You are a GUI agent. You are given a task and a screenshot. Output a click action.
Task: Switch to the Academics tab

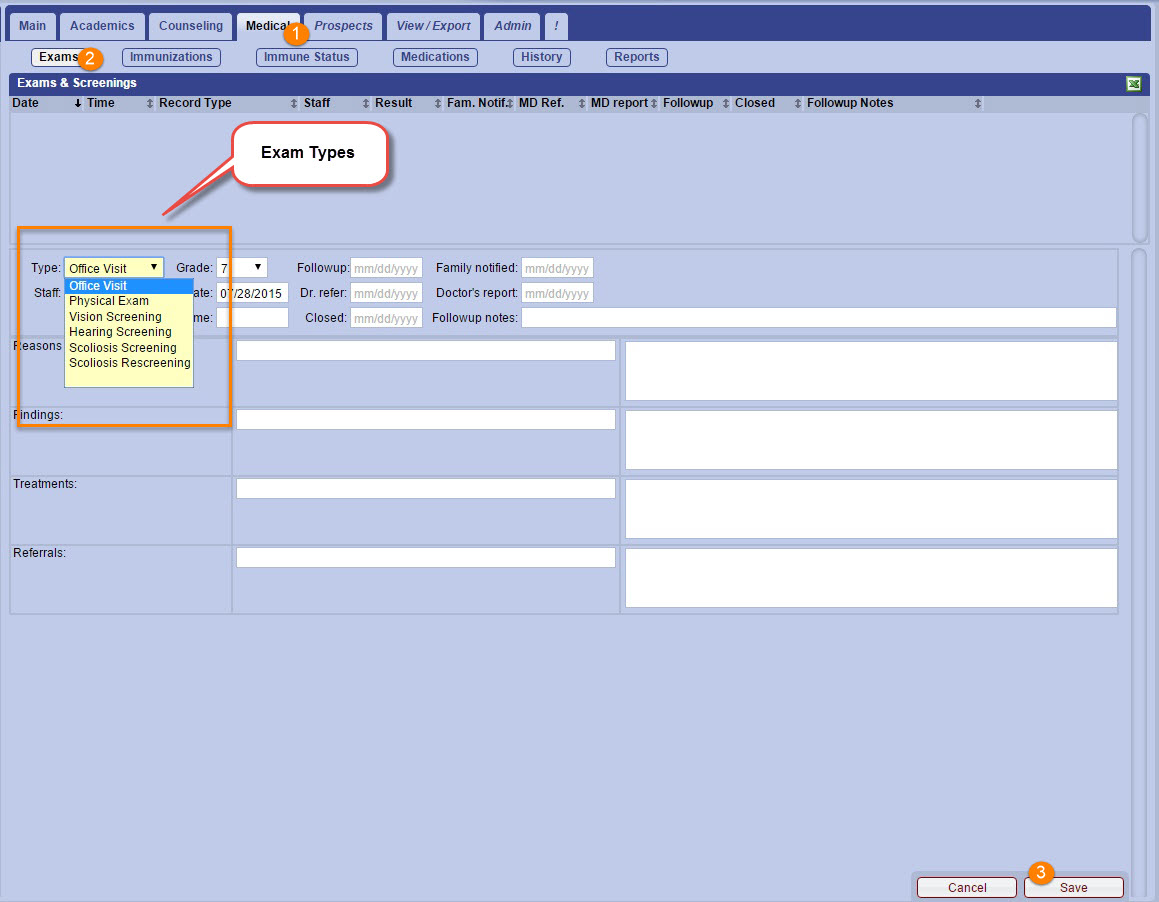[103, 26]
